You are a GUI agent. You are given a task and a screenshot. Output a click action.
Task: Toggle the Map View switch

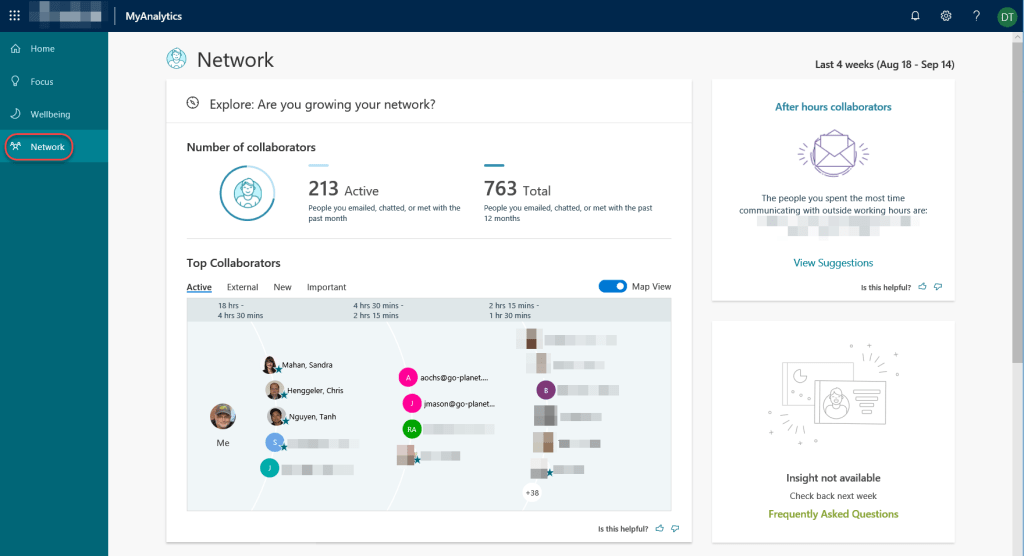pyautogui.click(x=612, y=287)
